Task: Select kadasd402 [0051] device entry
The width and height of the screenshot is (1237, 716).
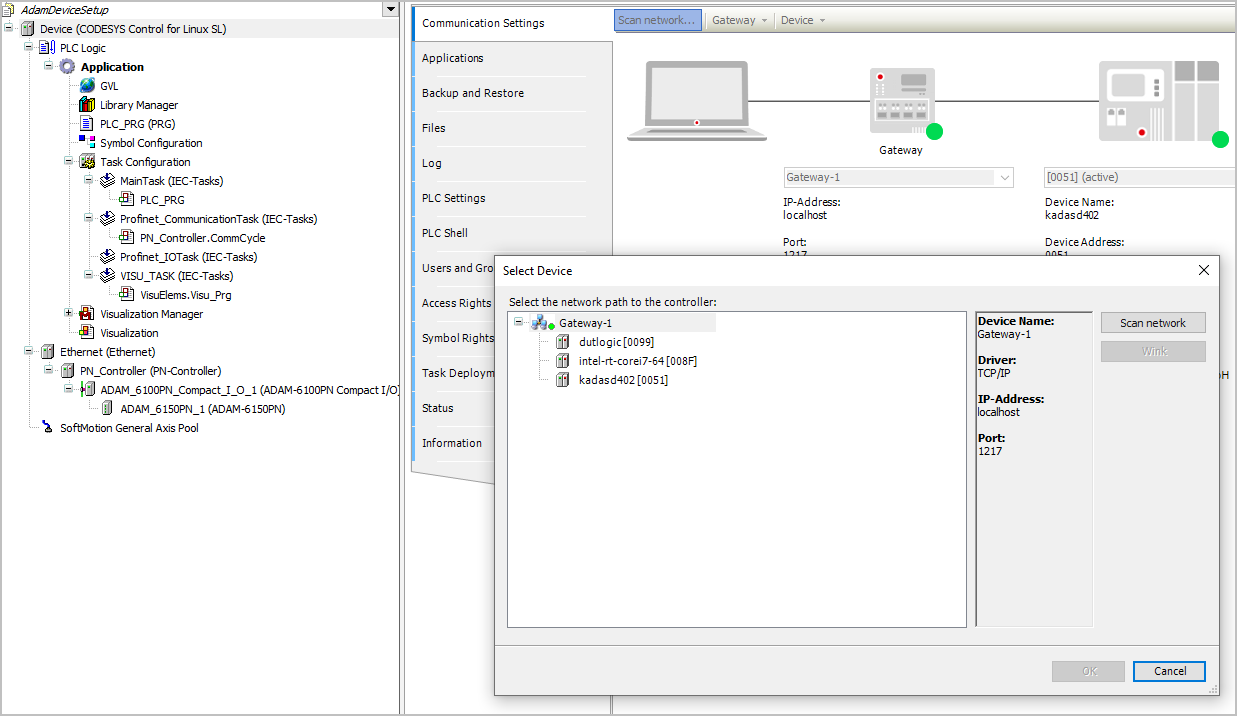Action: click(623, 380)
